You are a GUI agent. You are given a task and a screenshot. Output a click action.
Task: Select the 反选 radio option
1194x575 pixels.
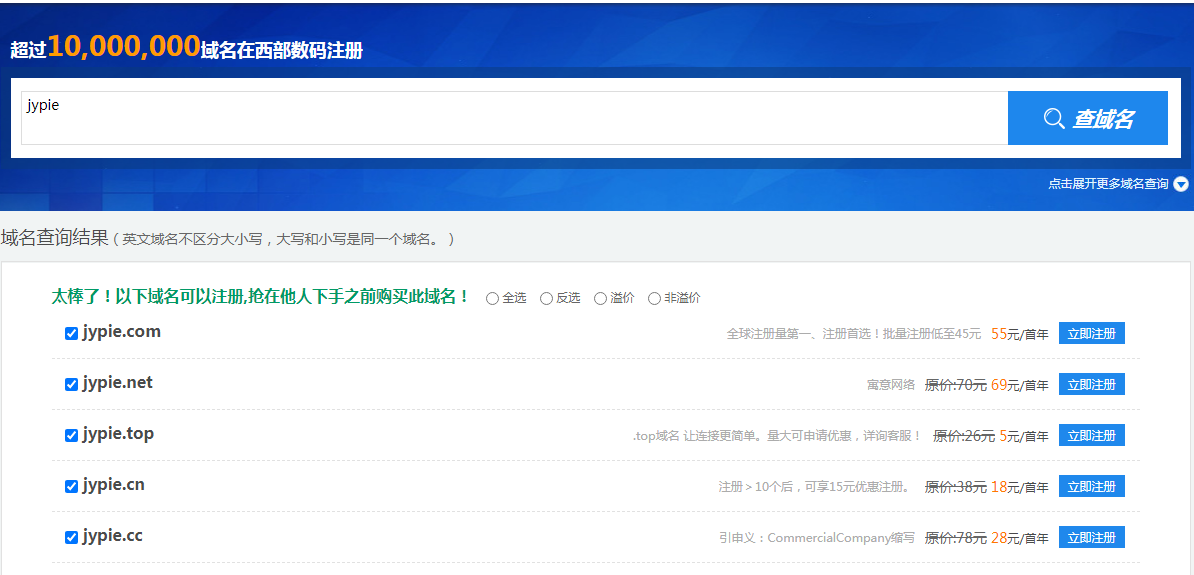(546, 298)
